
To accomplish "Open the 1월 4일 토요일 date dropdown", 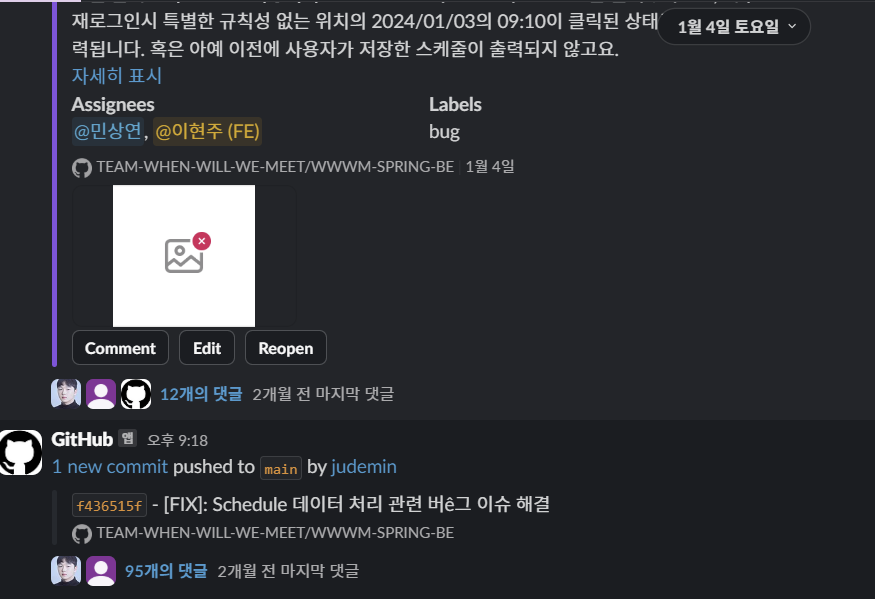I will pos(734,26).
